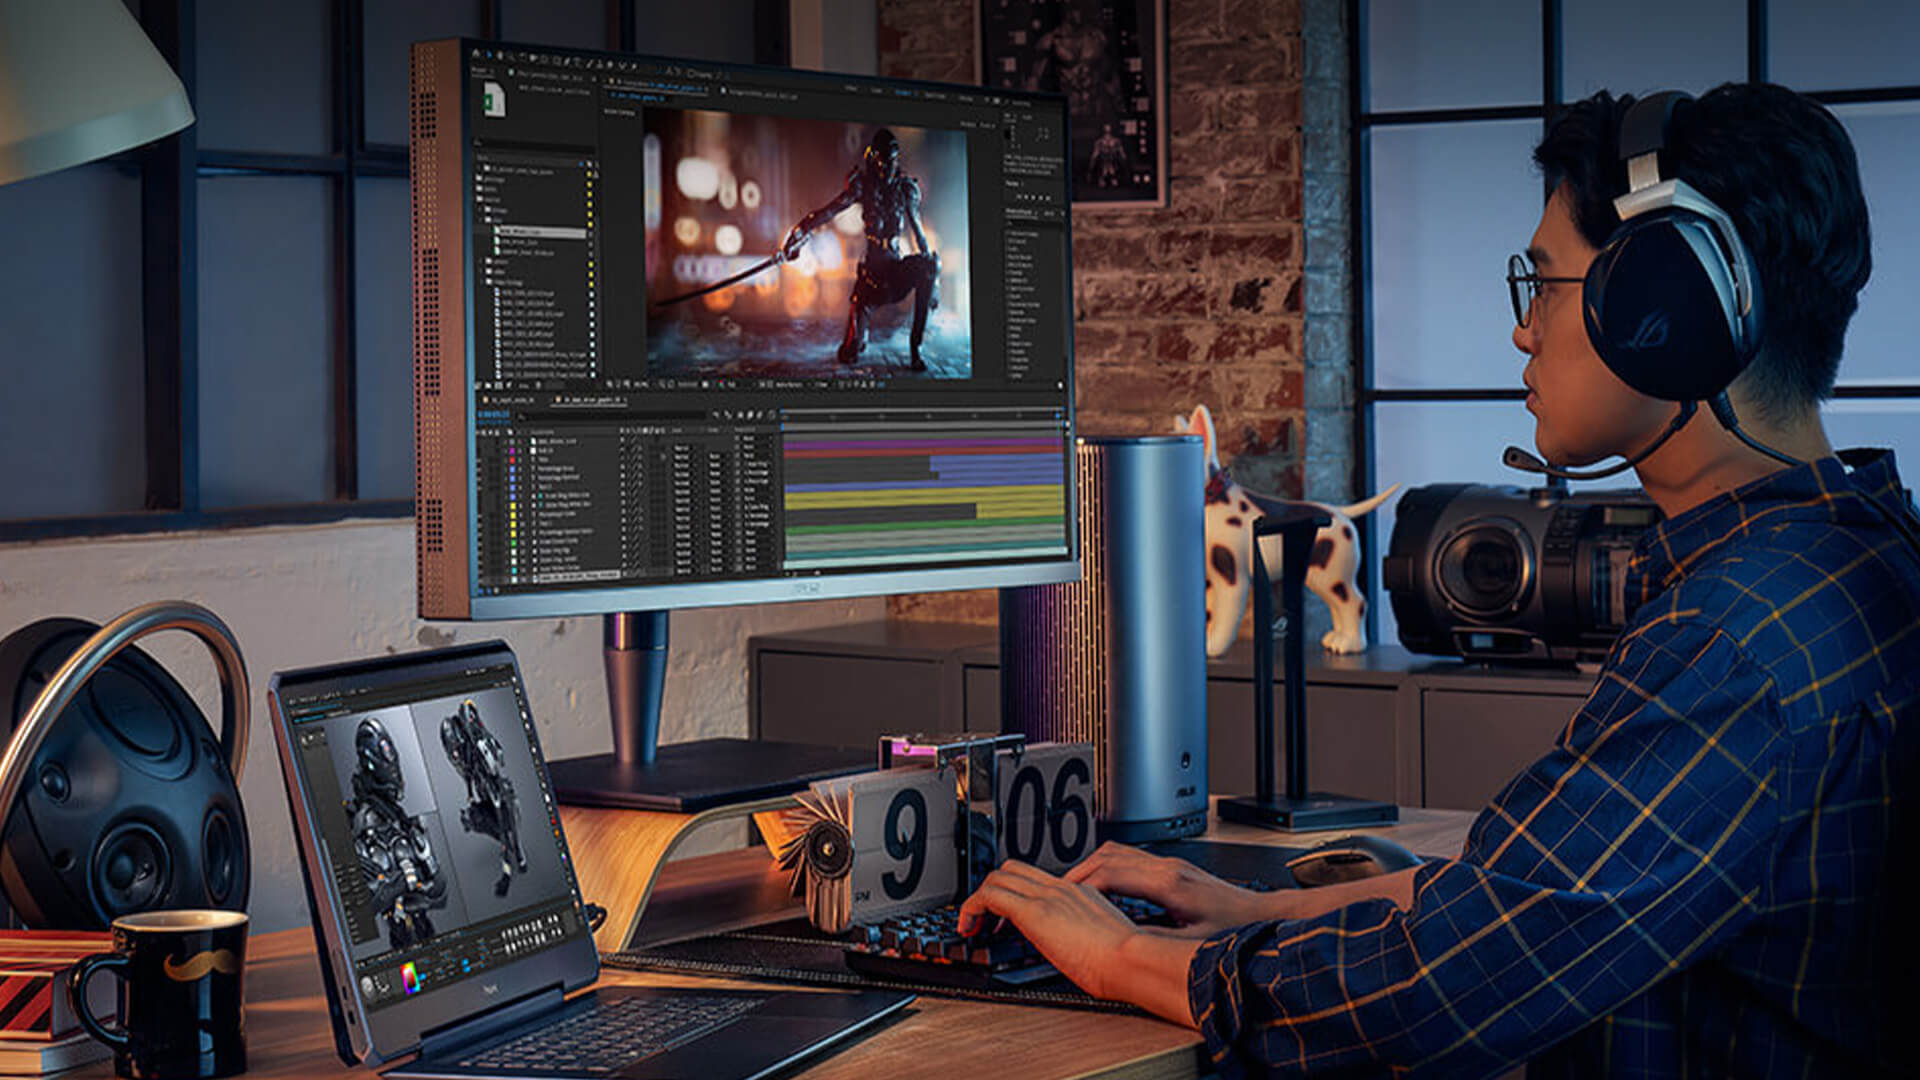This screenshot has height=1080, width=1920.
Task: Toggle visibility of the red-labeled layer
Action: [479, 460]
